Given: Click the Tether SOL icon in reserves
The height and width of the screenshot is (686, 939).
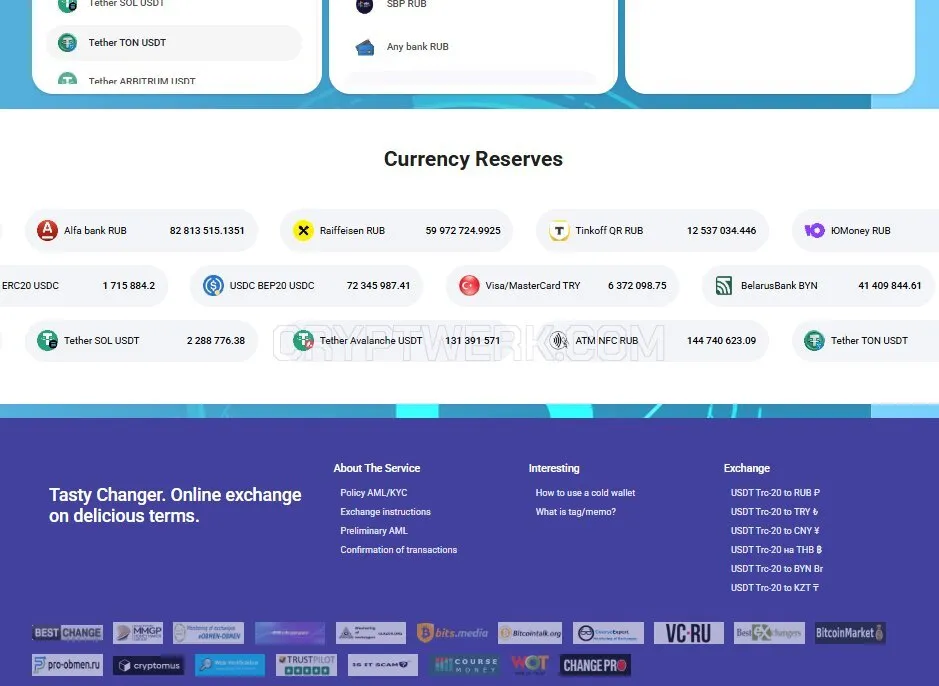Looking at the screenshot, I should click(47, 341).
